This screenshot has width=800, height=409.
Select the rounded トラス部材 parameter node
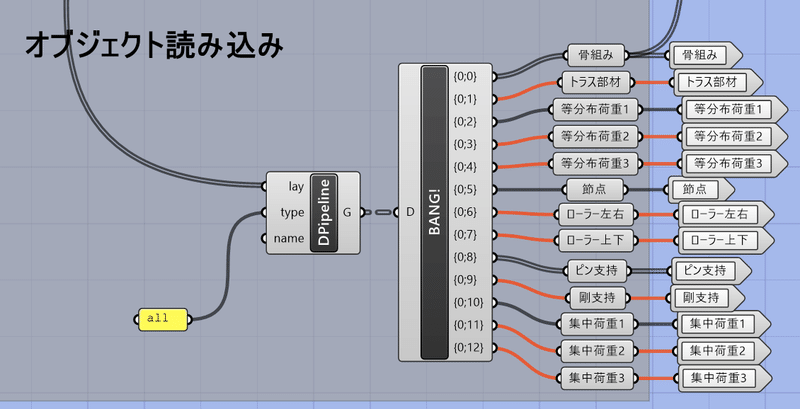point(596,81)
